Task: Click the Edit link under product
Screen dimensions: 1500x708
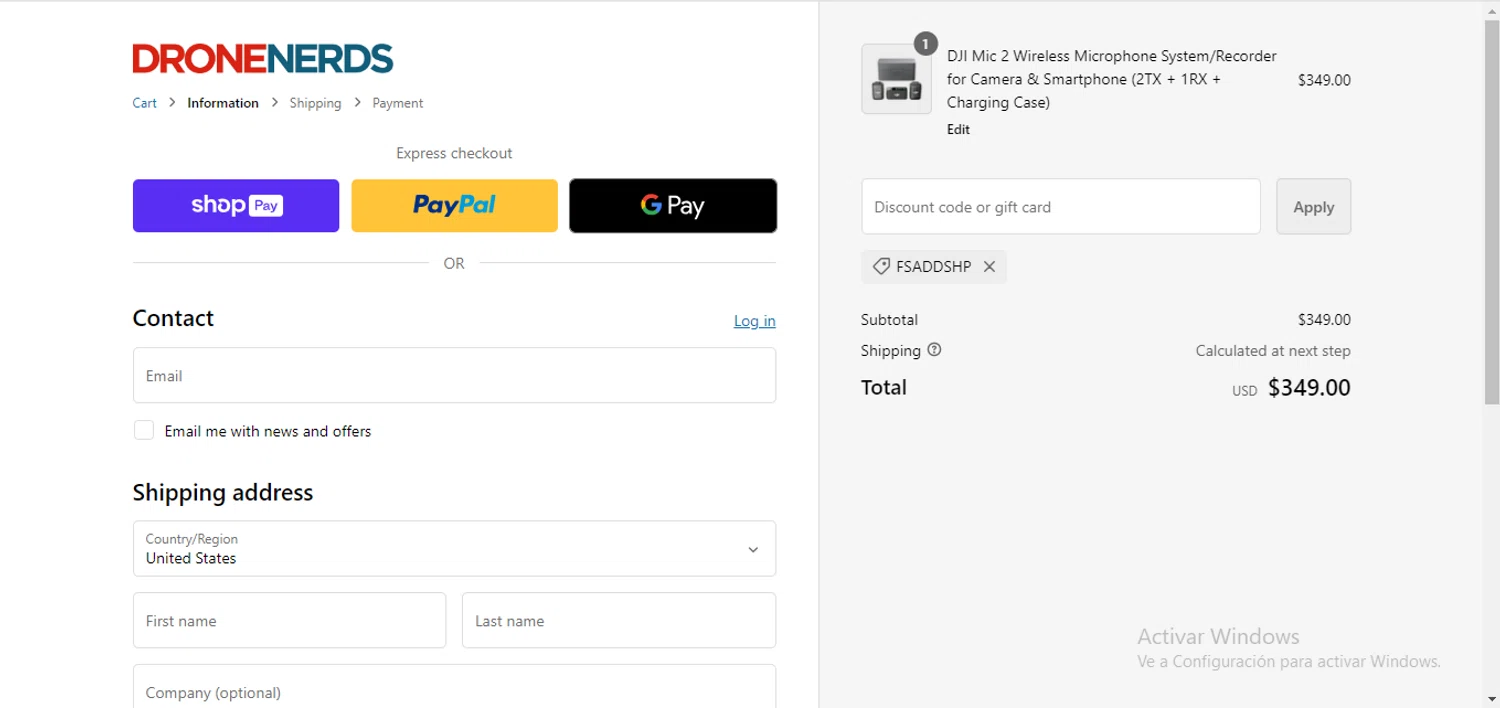Action: (958, 130)
